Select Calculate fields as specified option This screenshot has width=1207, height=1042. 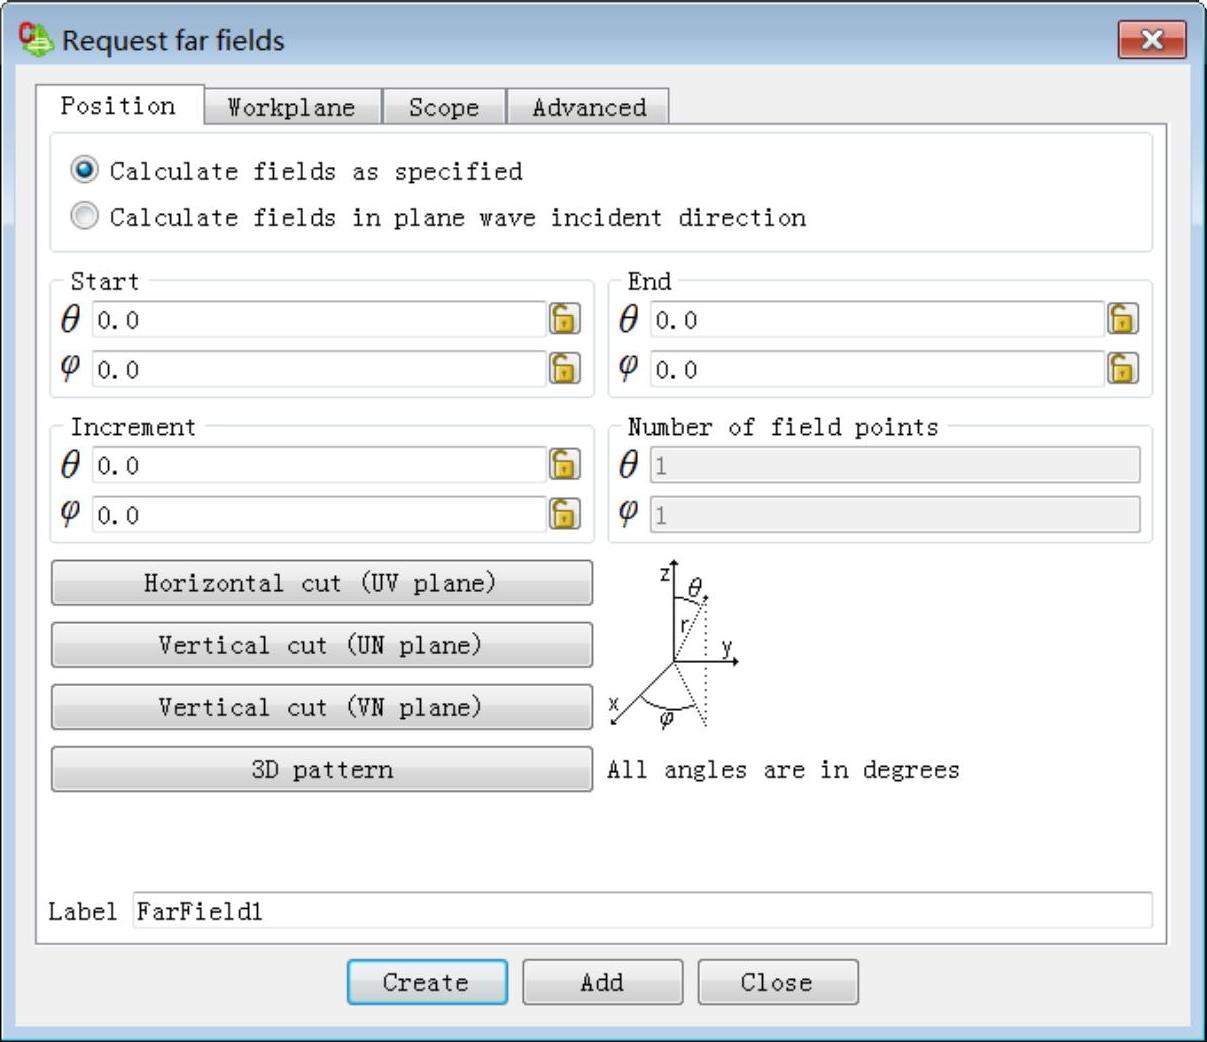[84, 170]
